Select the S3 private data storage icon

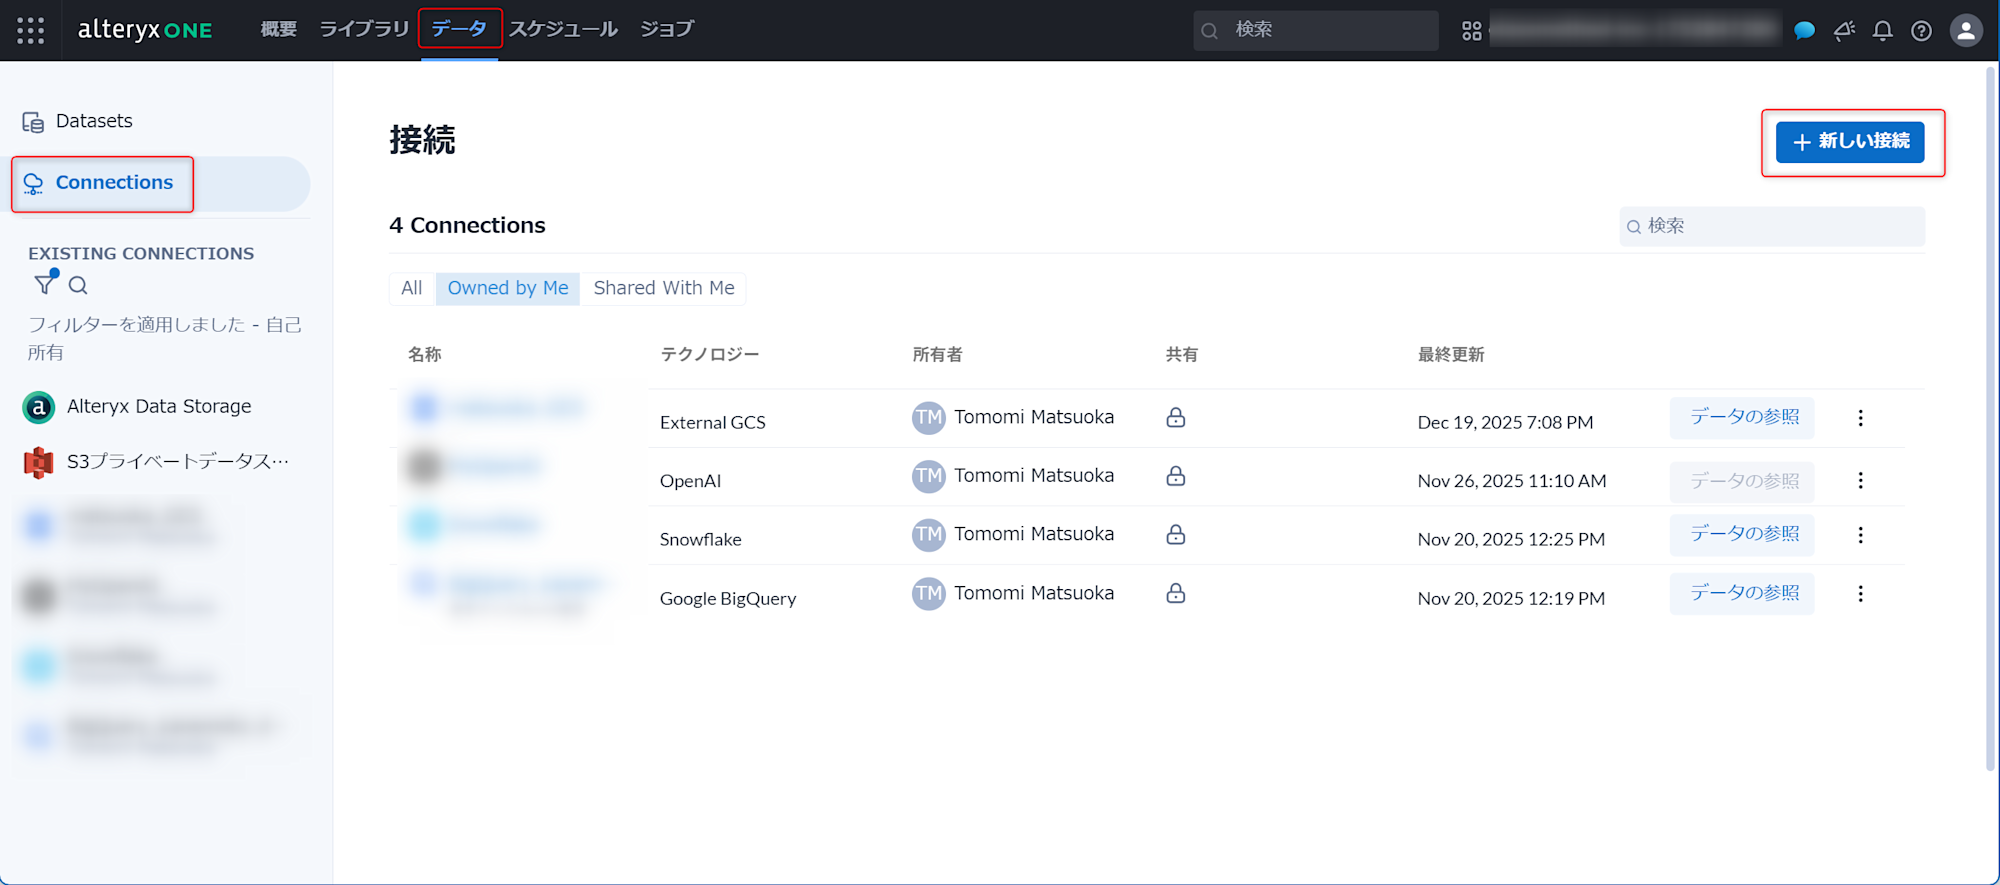pos(38,462)
